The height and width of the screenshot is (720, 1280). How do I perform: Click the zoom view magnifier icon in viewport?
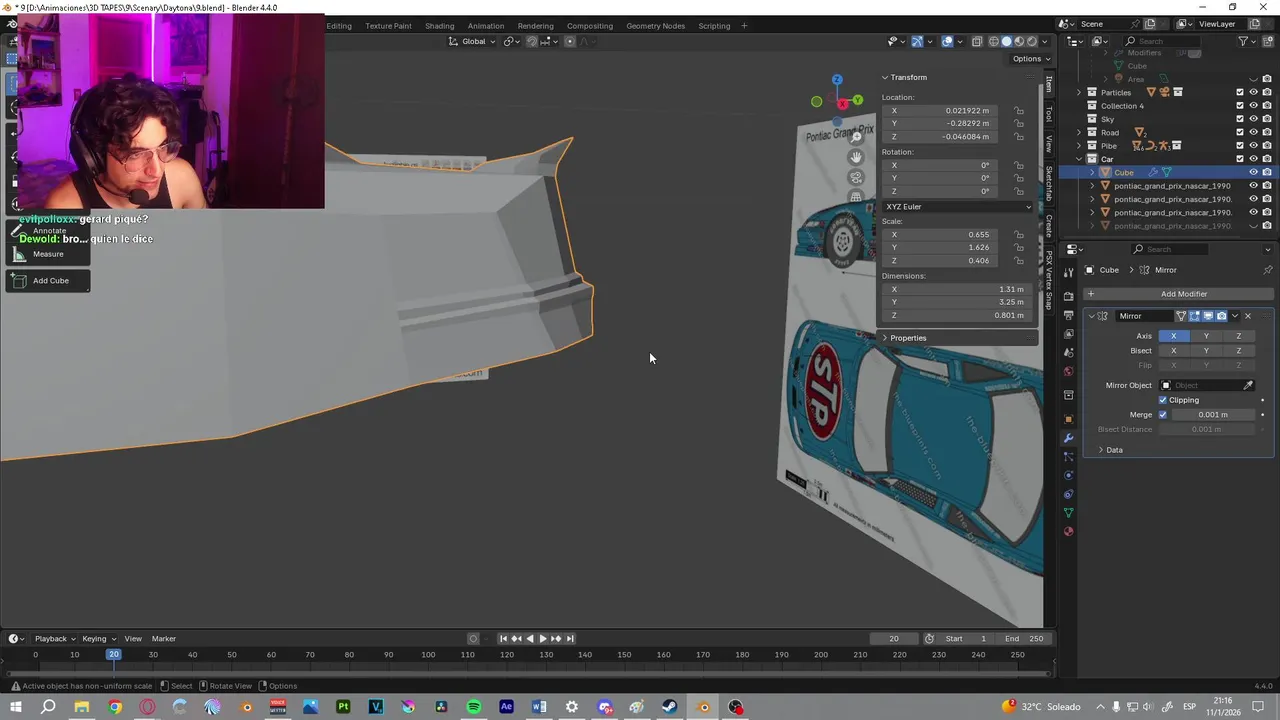pos(856,137)
